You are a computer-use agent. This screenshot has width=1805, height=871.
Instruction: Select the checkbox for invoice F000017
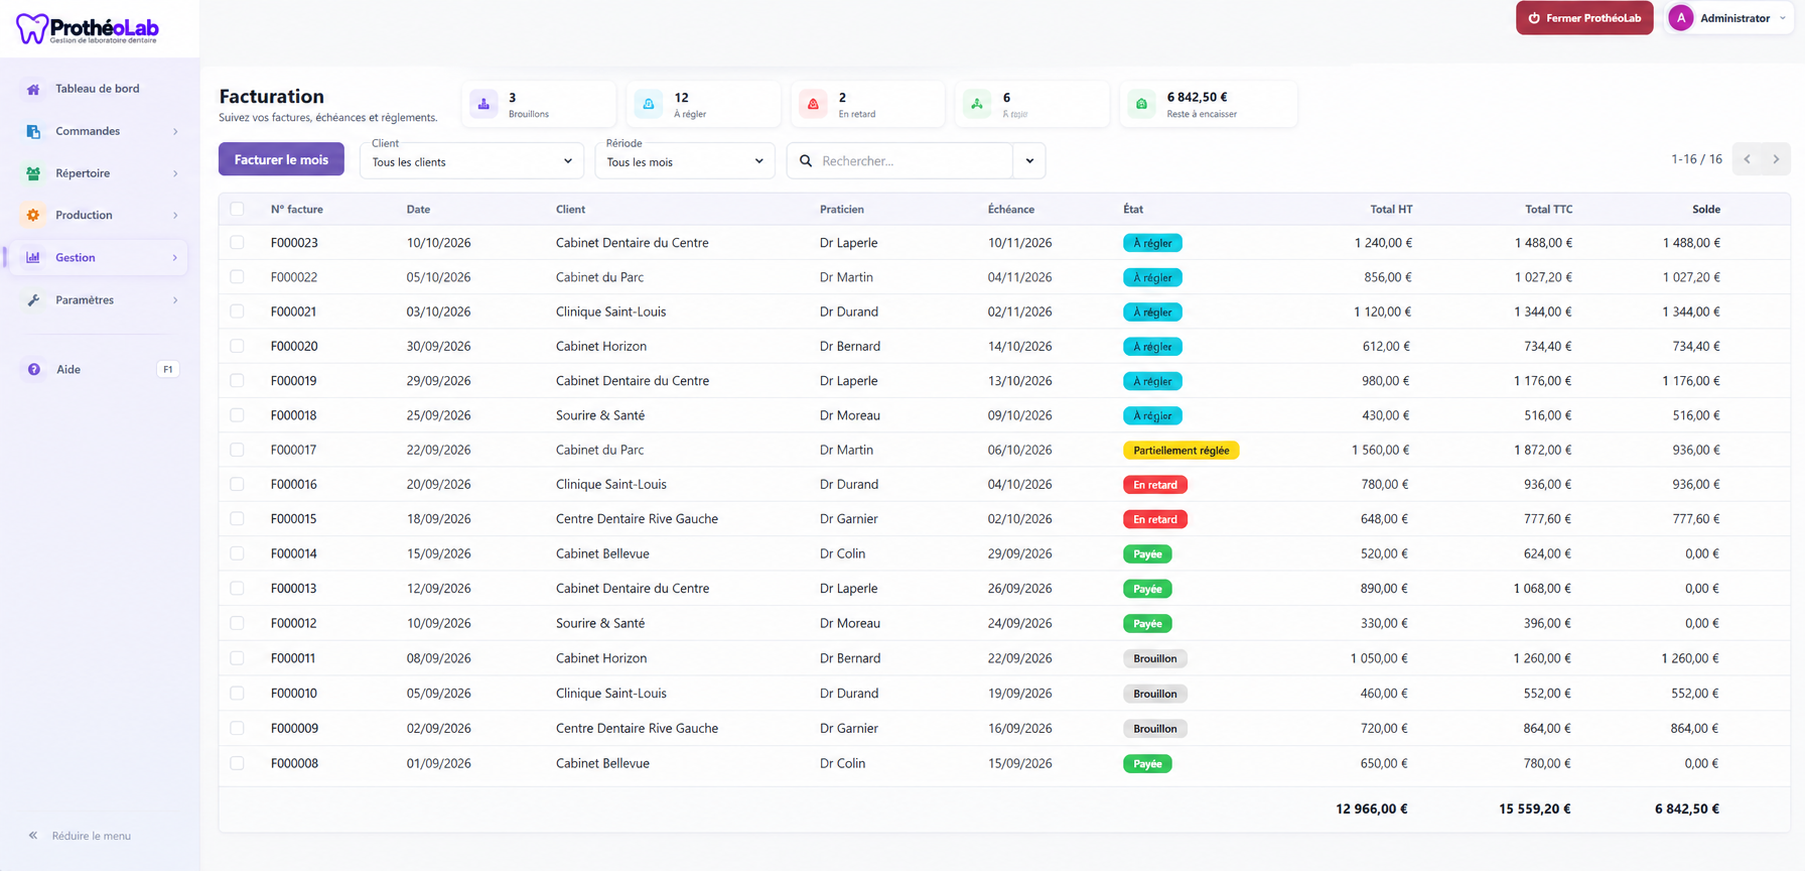[x=237, y=450]
